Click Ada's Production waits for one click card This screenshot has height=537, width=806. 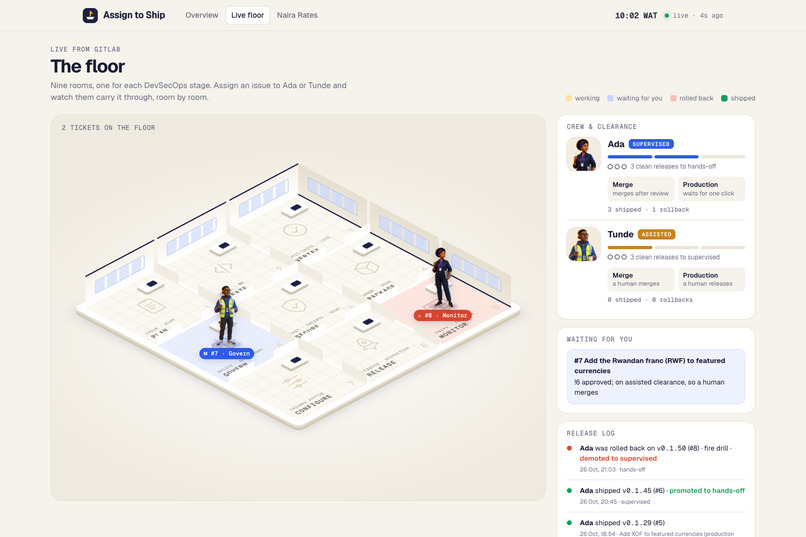tap(711, 189)
